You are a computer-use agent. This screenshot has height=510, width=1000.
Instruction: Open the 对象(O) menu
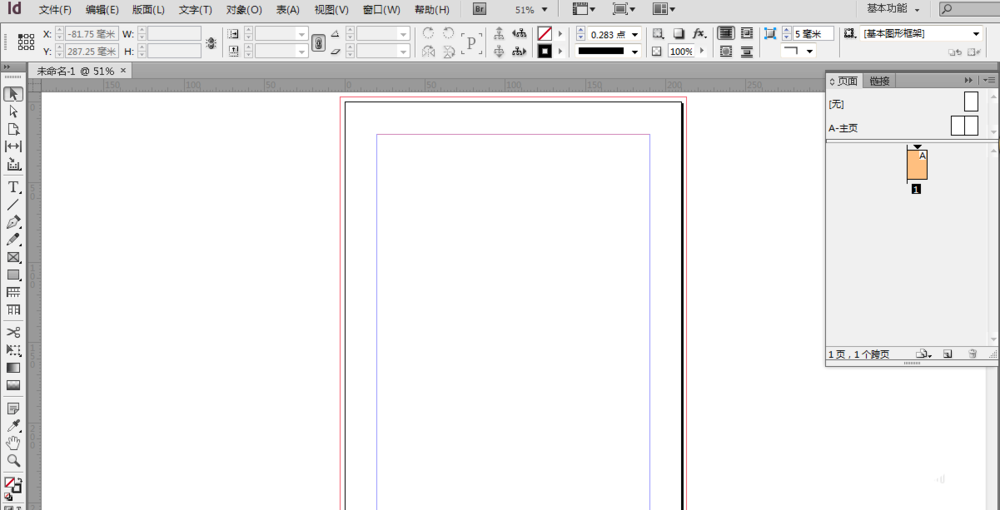(x=244, y=10)
